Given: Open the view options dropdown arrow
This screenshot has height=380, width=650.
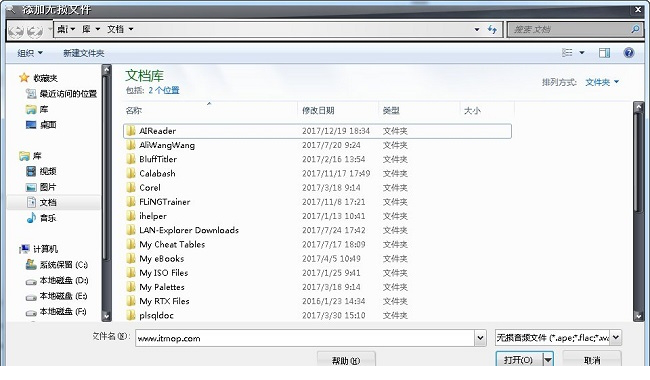Looking at the screenshot, I should coord(582,53).
